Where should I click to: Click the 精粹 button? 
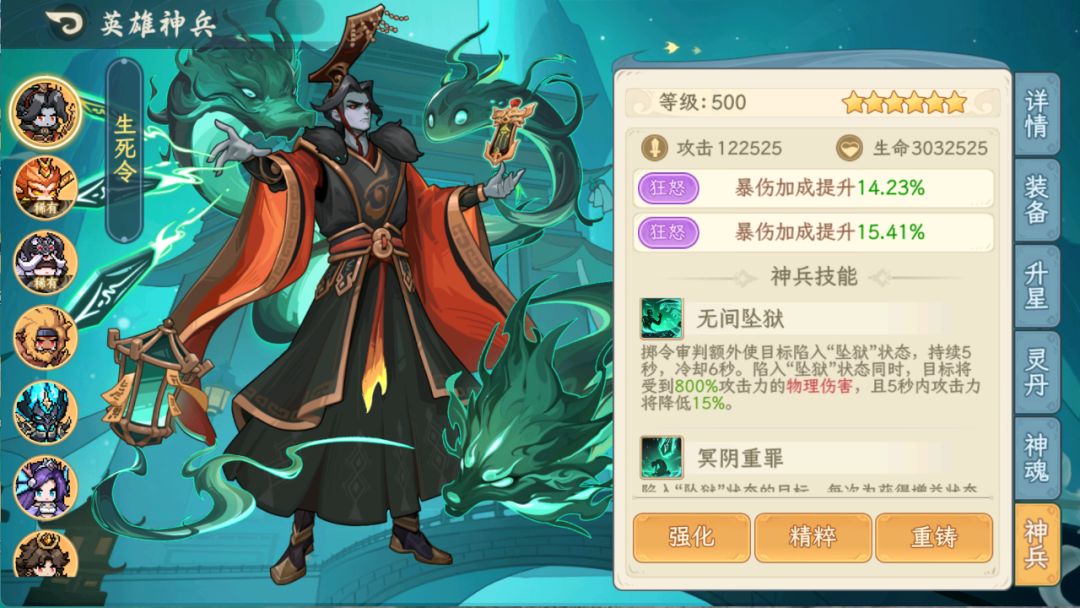click(x=813, y=537)
